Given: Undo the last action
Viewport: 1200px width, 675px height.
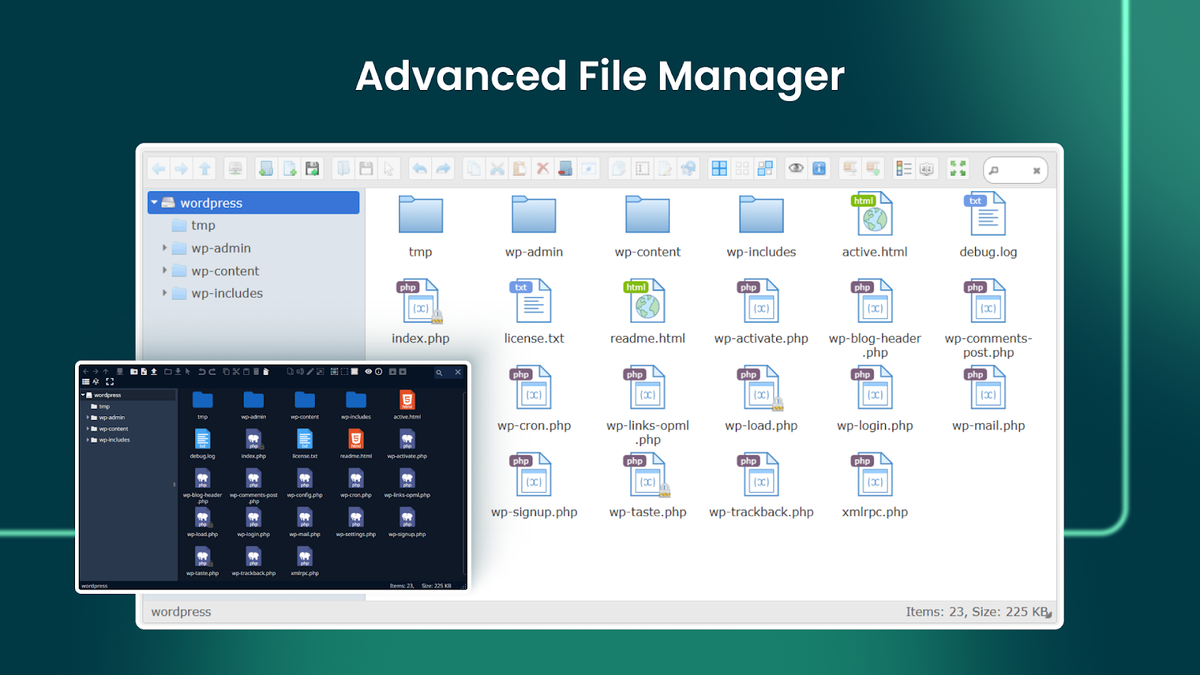Looking at the screenshot, I should click(420, 168).
